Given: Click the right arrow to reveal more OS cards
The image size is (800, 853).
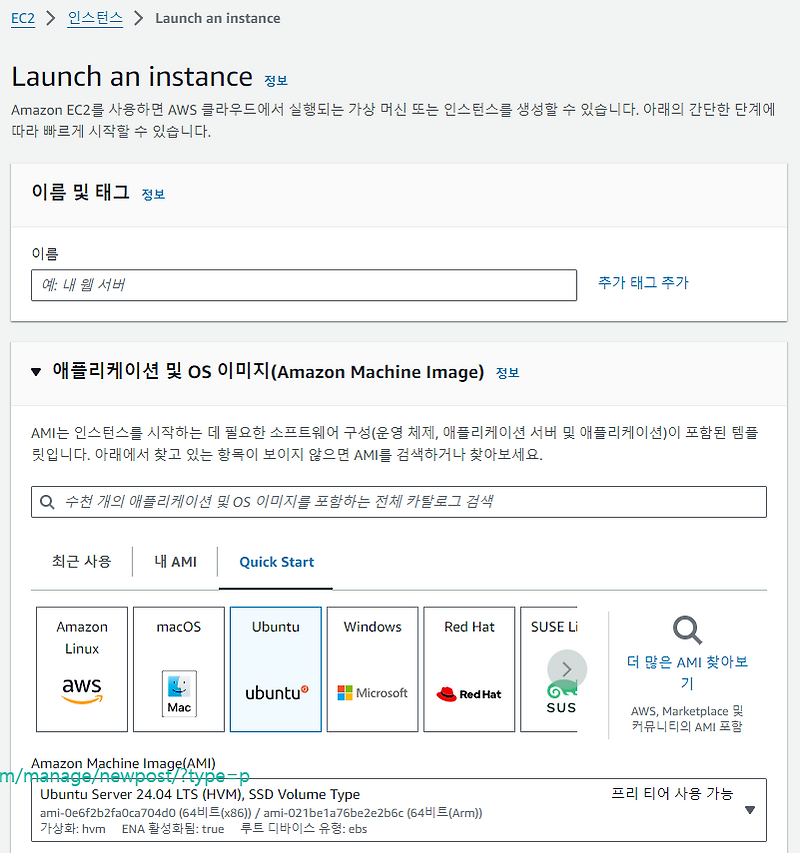Looking at the screenshot, I should click(x=566, y=668).
